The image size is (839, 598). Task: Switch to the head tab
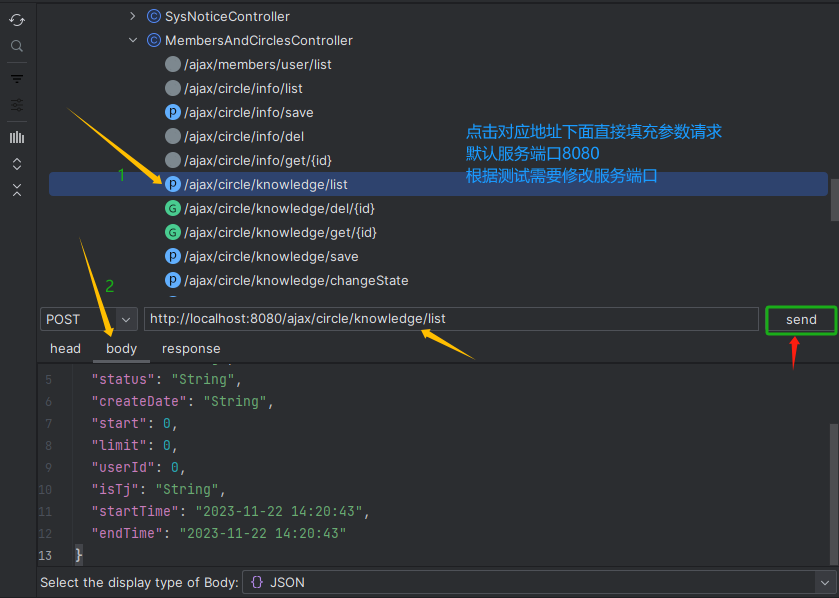65,348
